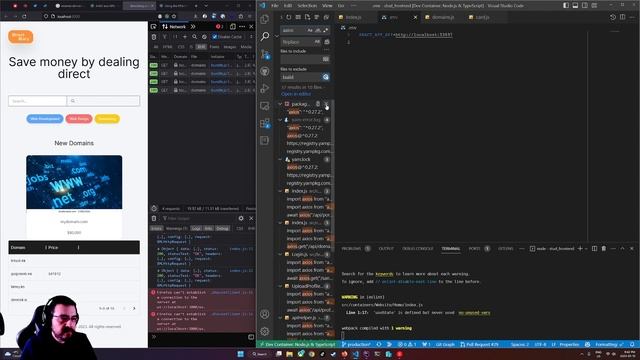Open a new search editor
This screenshot has height=360, width=640.
point(307,17)
